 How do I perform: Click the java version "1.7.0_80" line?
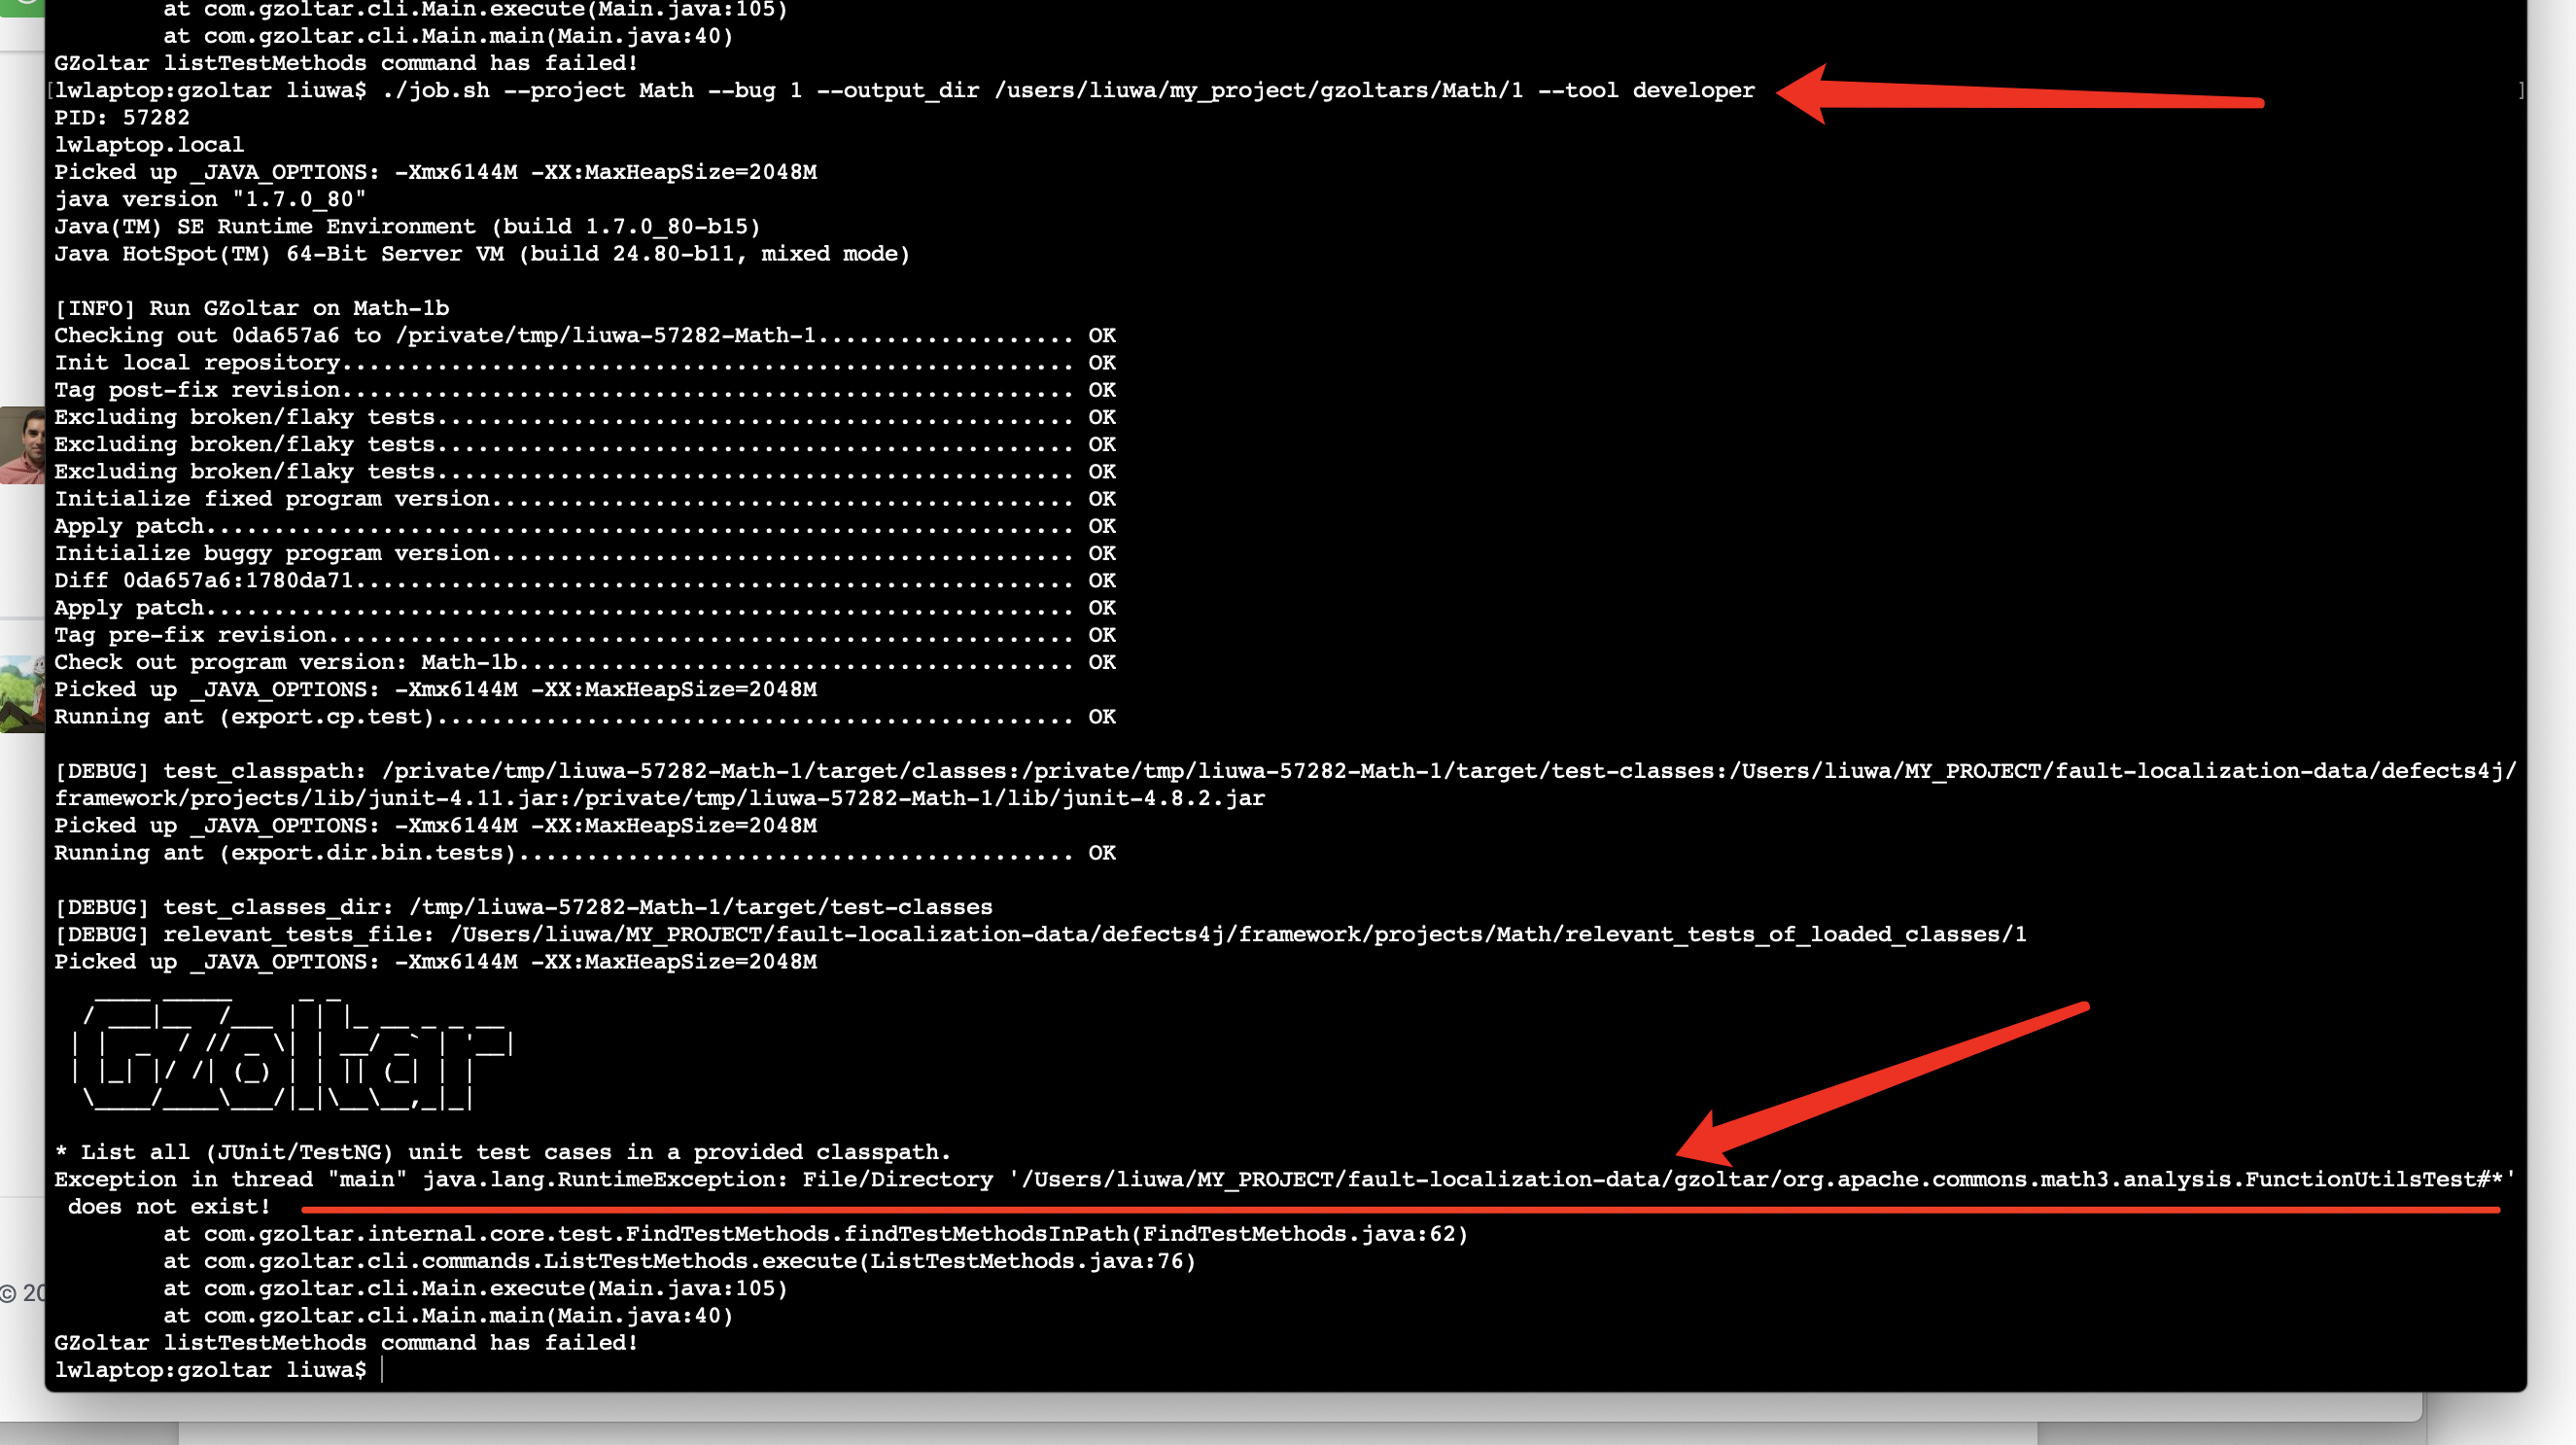pyautogui.click(x=210, y=198)
